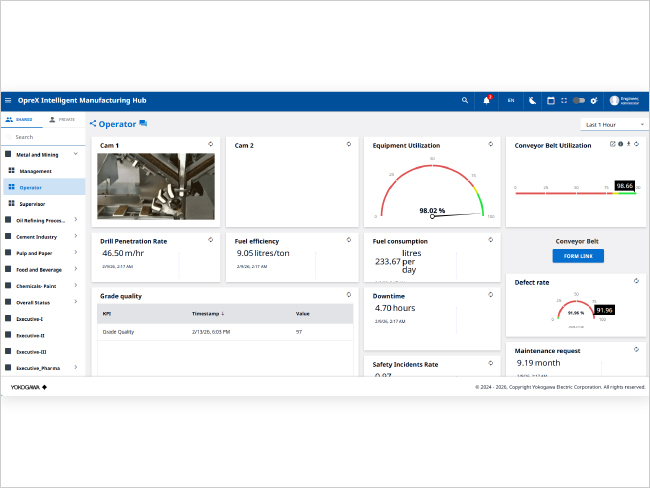Open the hamburger navigation menu

[8, 100]
